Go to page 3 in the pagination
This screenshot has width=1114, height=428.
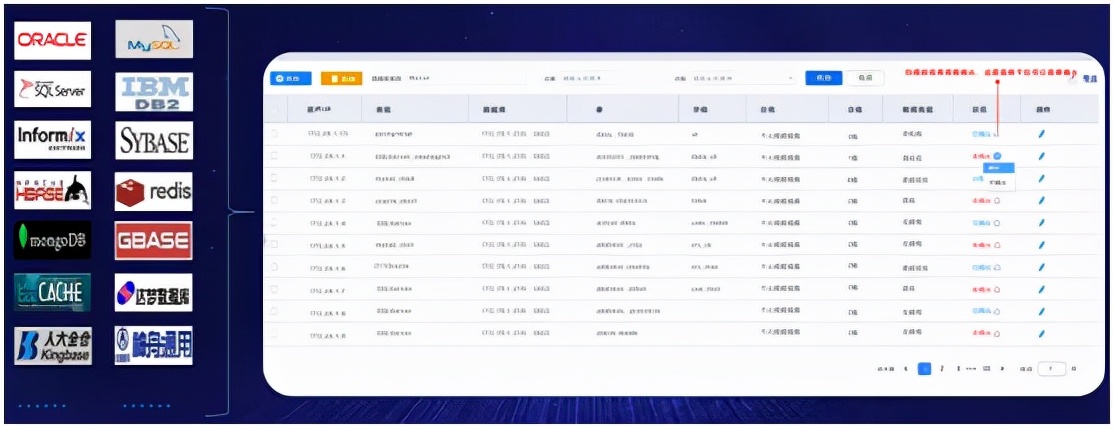point(958,369)
